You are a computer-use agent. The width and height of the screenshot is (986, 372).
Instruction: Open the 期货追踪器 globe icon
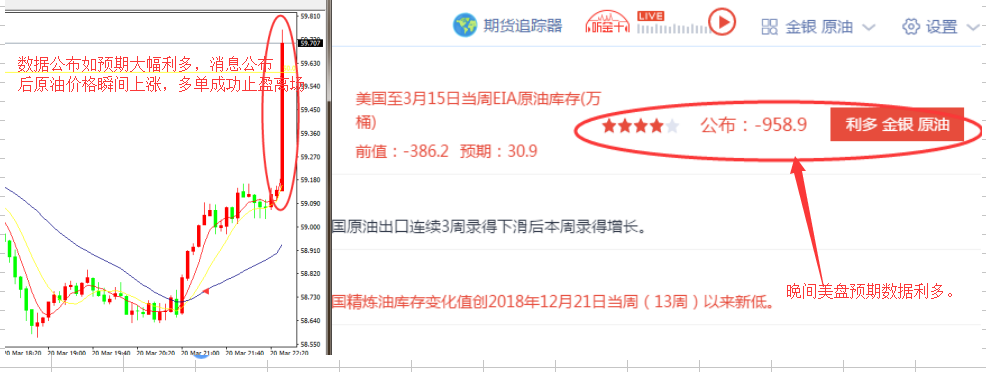point(465,25)
